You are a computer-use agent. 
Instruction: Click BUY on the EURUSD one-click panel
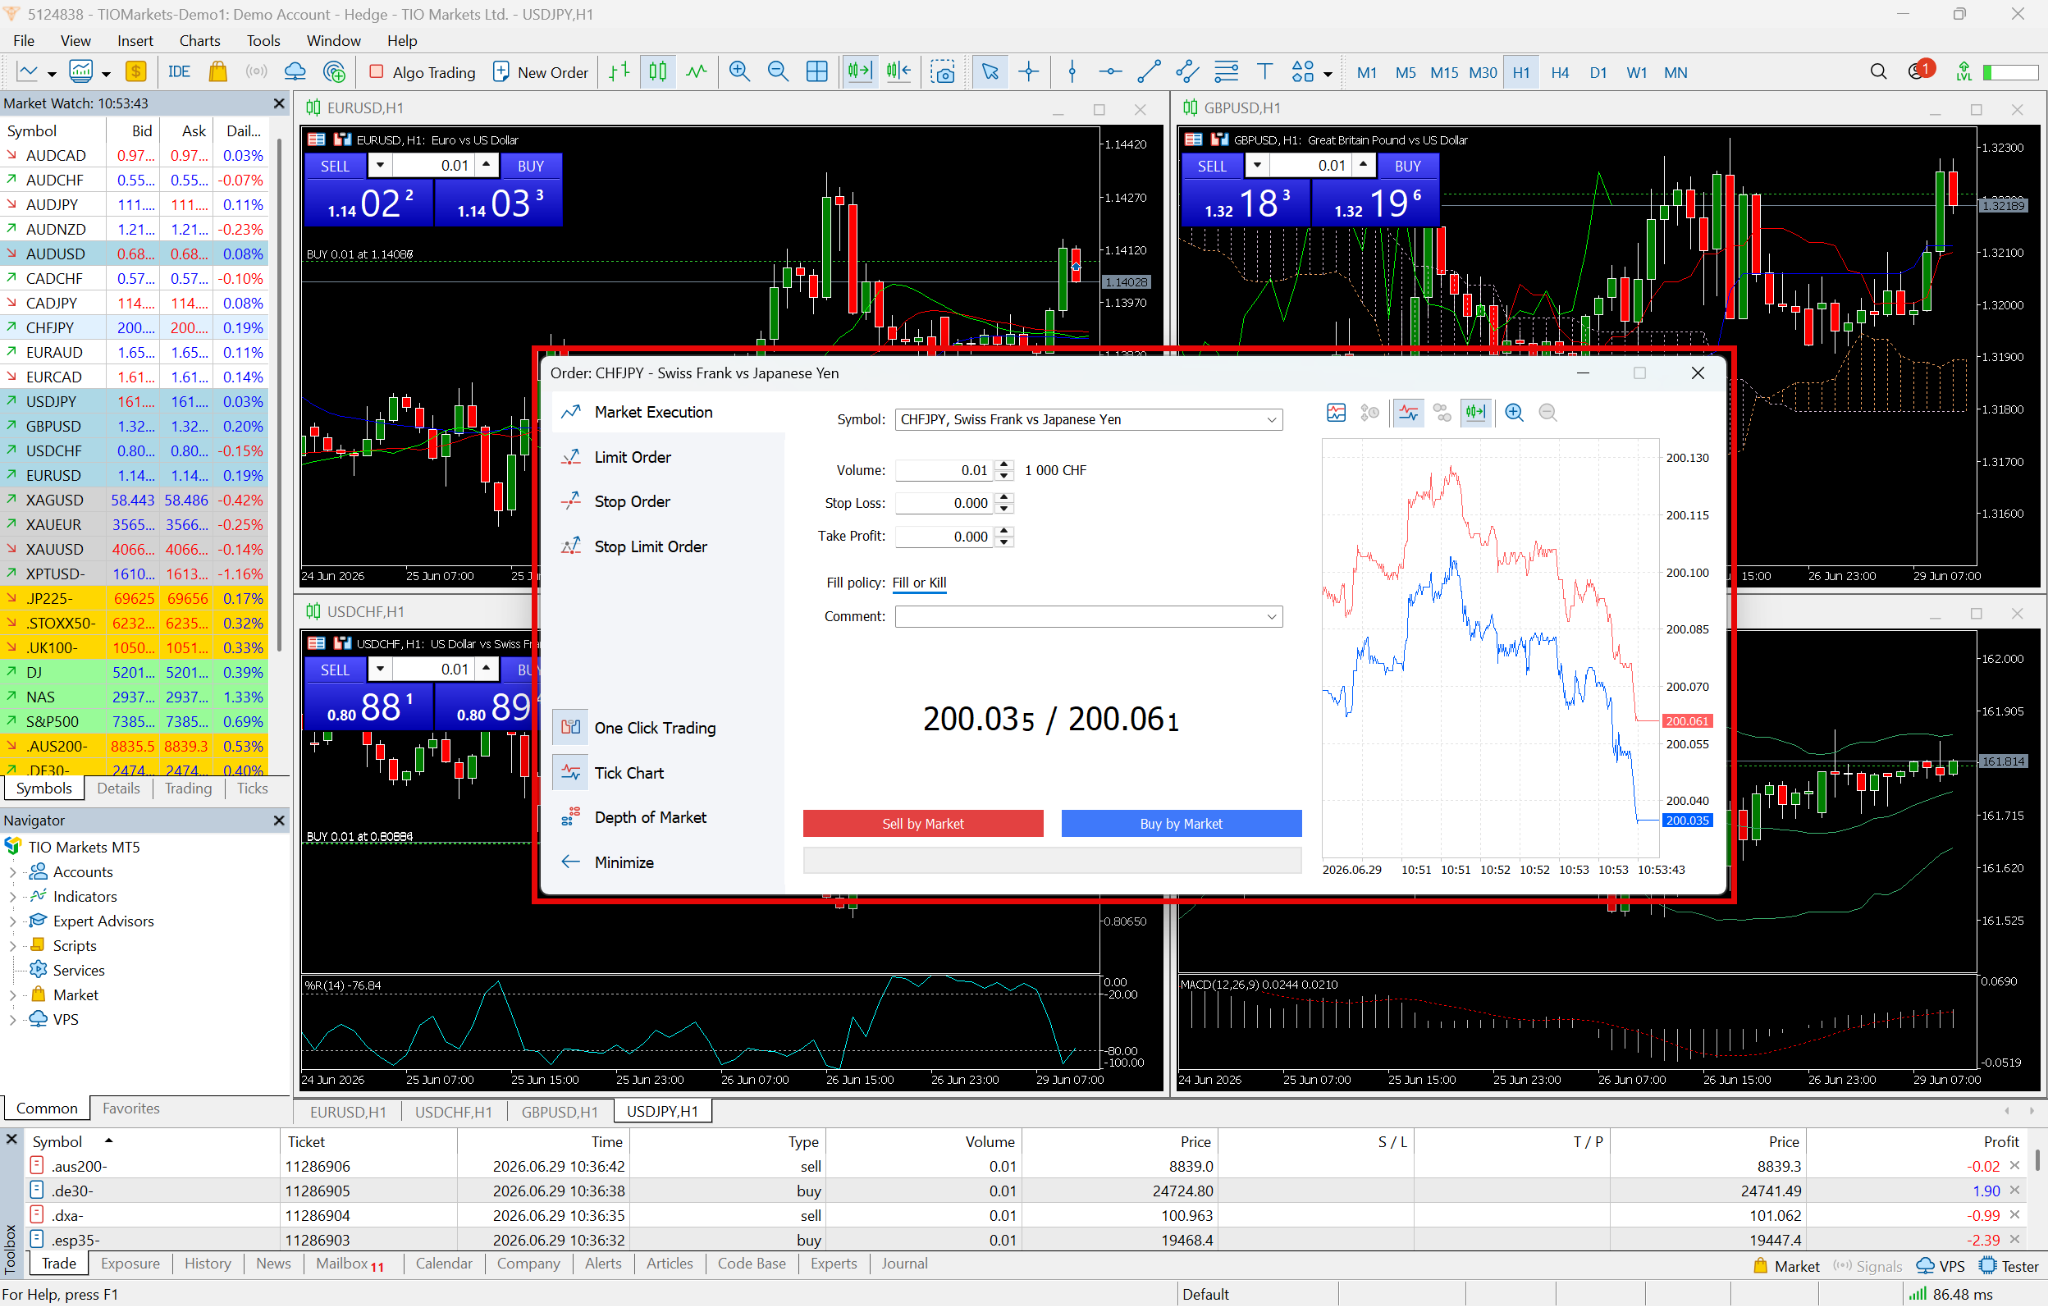click(x=530, y=166)
